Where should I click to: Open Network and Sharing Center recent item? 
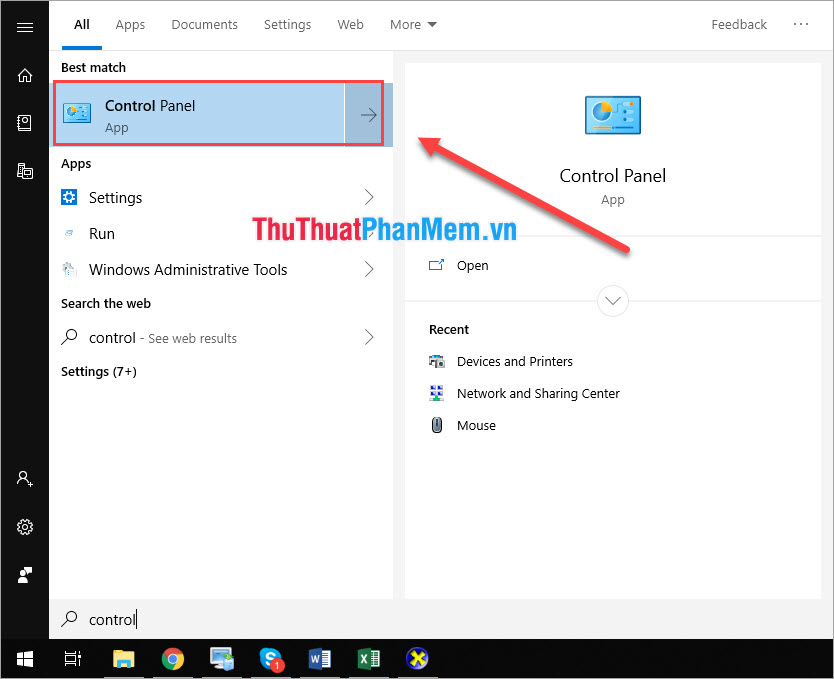tap(537, 394)
